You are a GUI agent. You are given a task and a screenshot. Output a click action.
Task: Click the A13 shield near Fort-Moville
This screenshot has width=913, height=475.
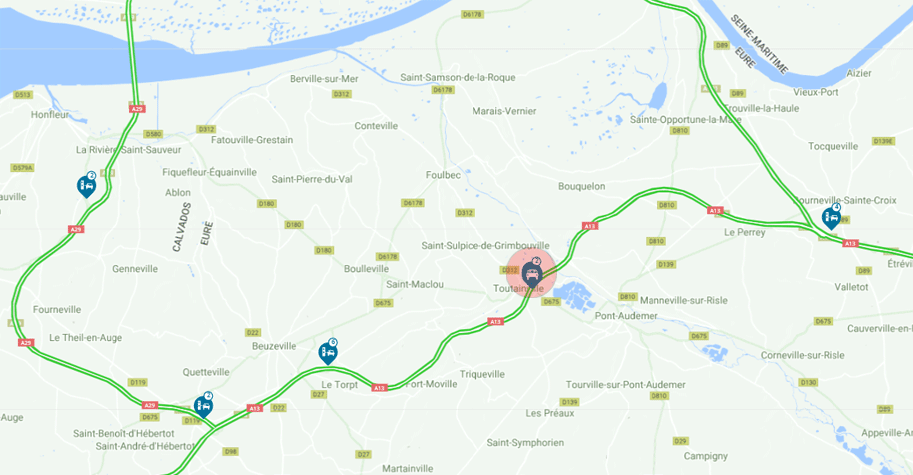(380, 388)
